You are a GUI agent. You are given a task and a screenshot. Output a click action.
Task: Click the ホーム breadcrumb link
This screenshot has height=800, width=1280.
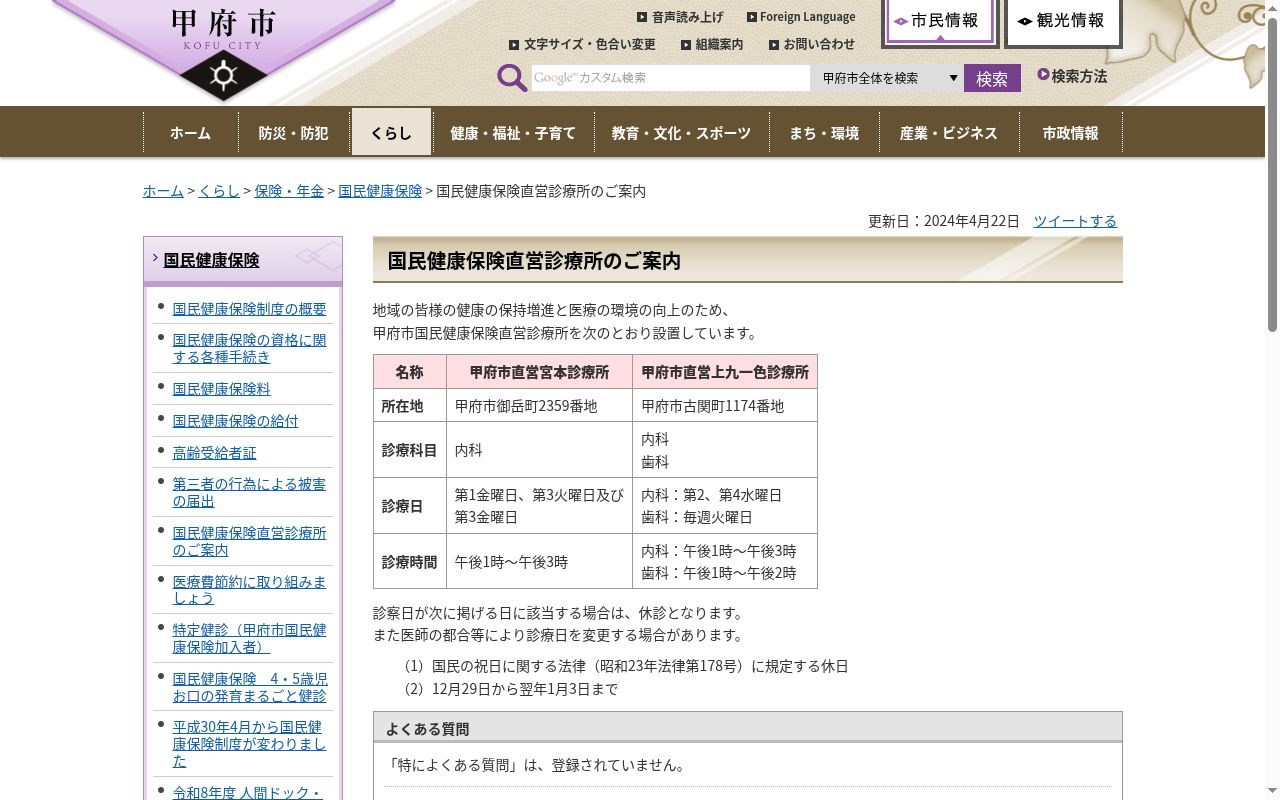pos(163,191)
